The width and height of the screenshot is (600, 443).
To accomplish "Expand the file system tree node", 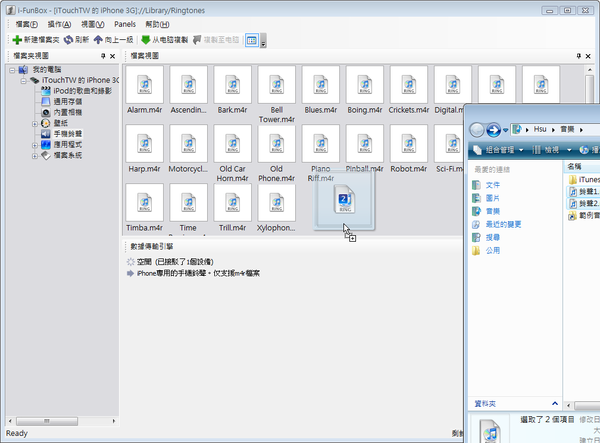I will coord(35,156).
